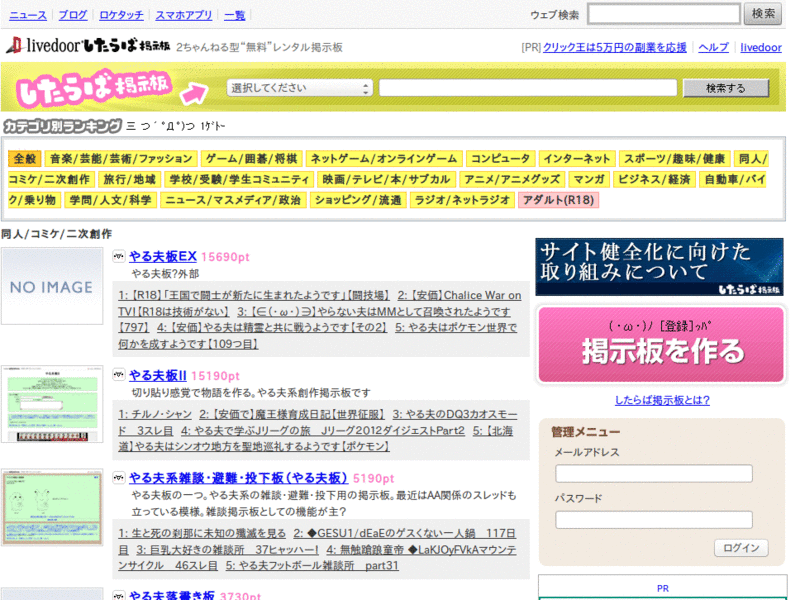Click the 検索 web search button
Viewport: 800px width, 600px height.
pos(763,13)
